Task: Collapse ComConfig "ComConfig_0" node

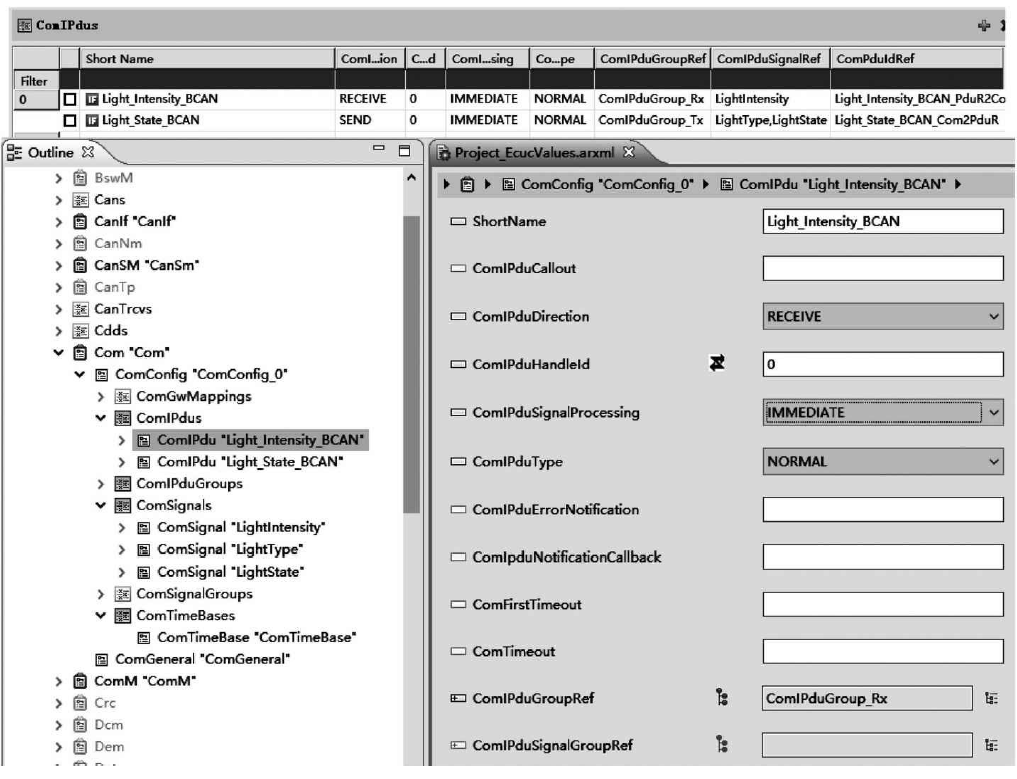Action: [79, 374]
